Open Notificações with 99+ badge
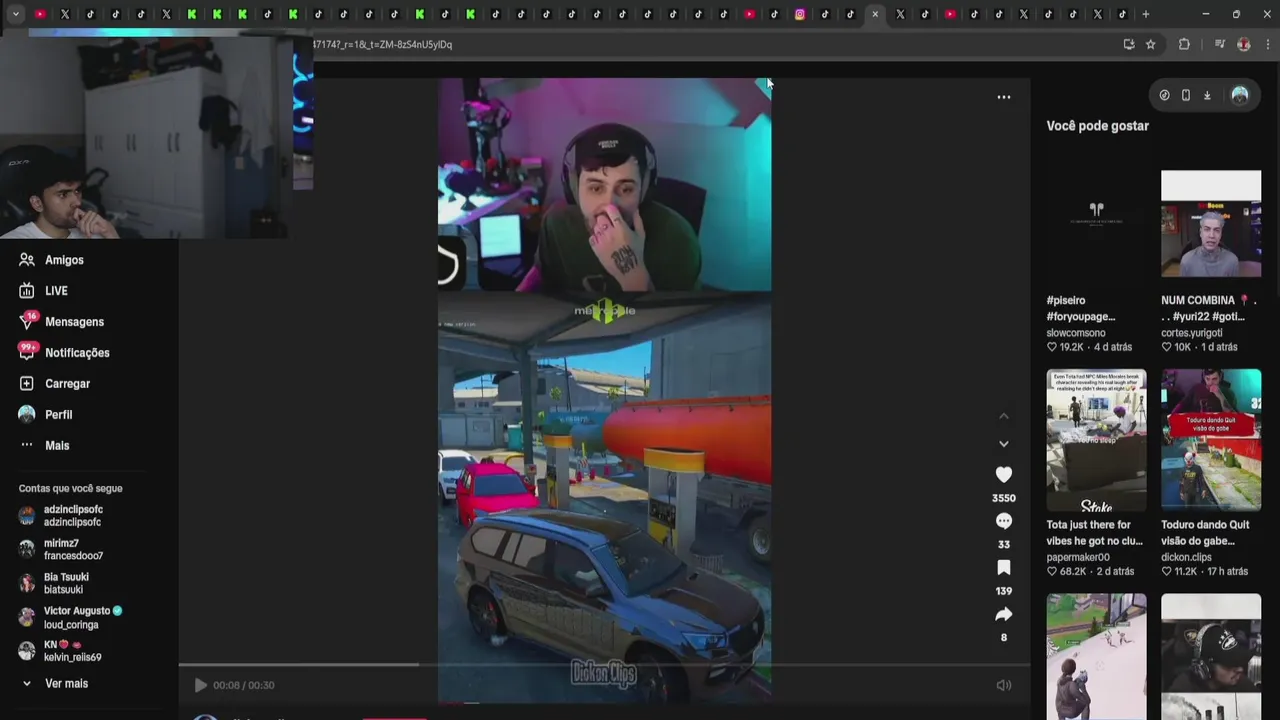This screenshot has height=720, width=1280. [64, 353]
